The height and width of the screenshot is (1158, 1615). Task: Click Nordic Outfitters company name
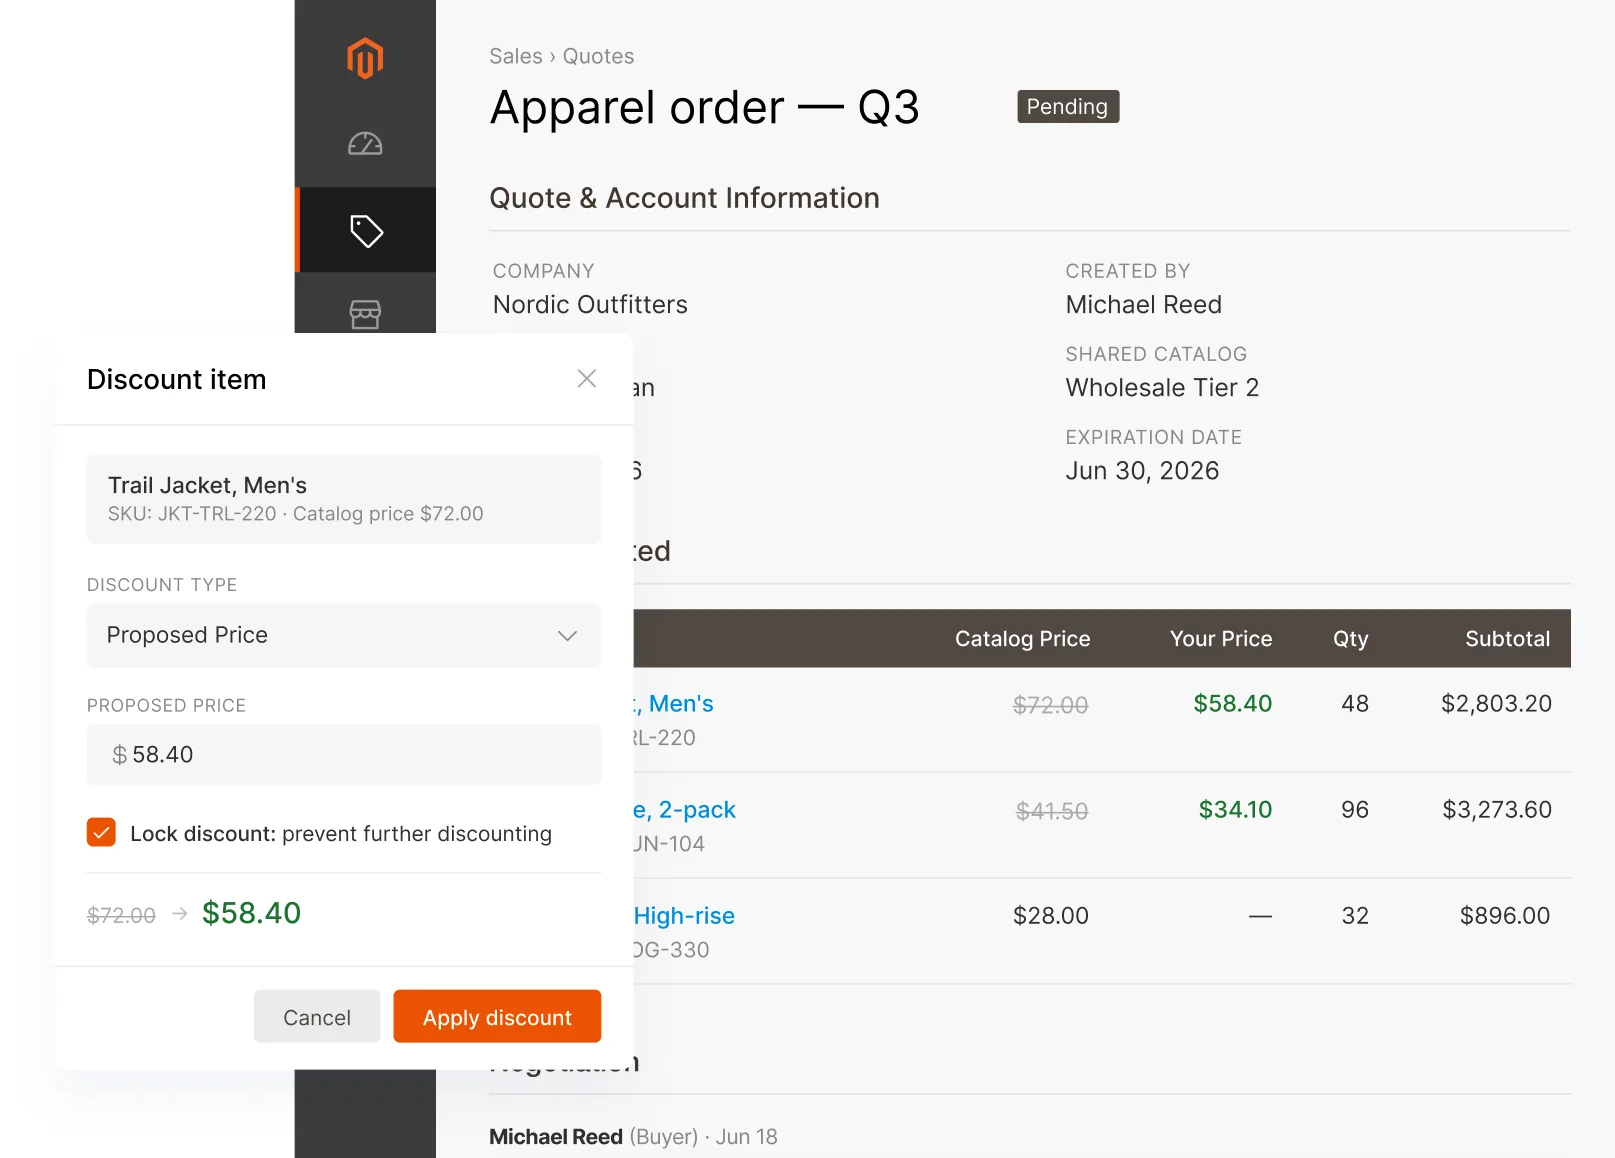pyautogui.click(x=590, y=304)
